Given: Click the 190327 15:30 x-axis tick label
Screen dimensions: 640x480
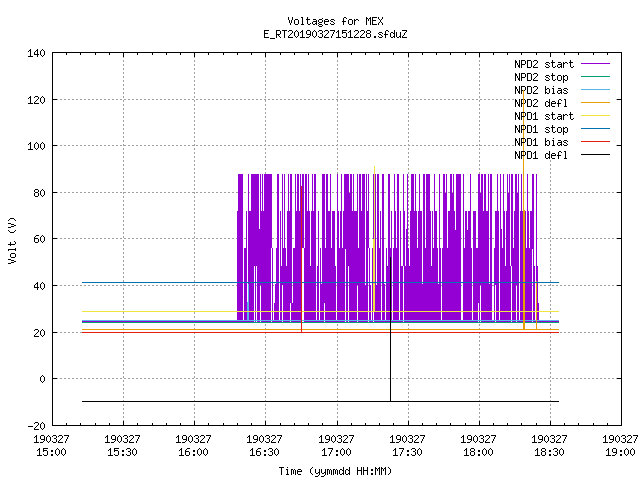Looking at the screenshot, I should click(x=122, y=446).
